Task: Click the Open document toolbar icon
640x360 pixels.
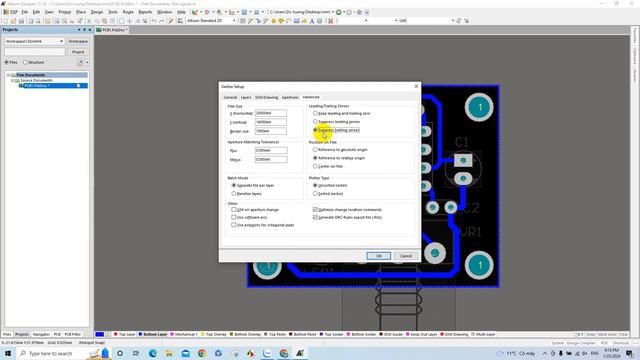Action: [13, 21]
